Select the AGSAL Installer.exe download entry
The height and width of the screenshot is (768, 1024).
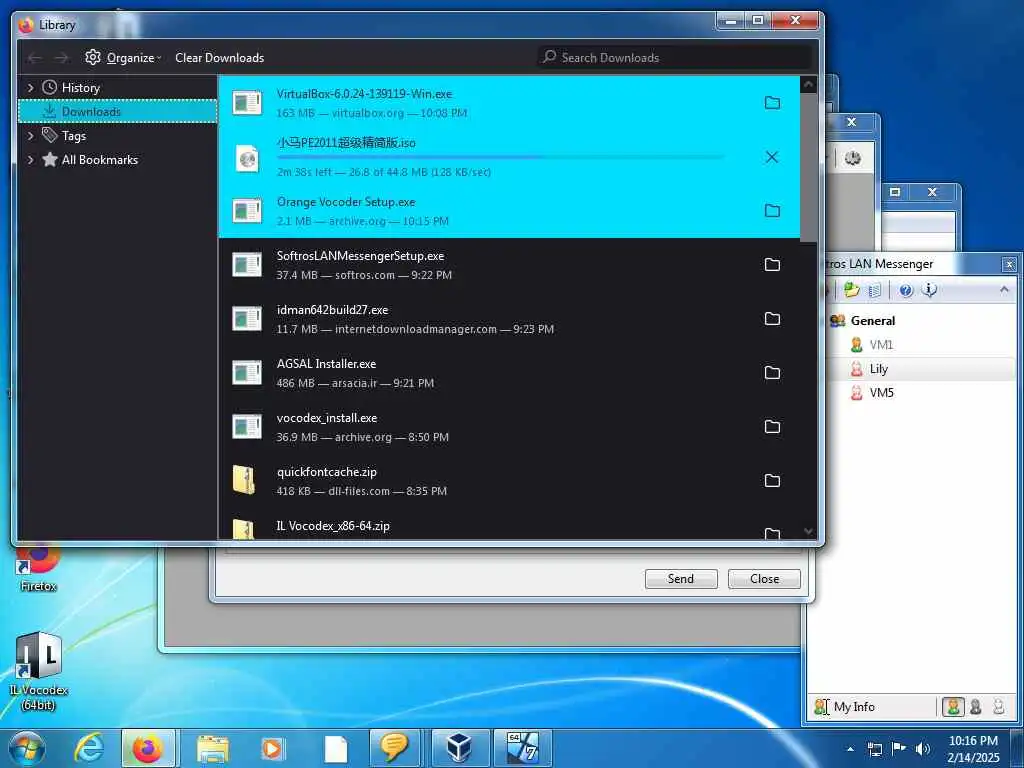(x=509, y=373)
